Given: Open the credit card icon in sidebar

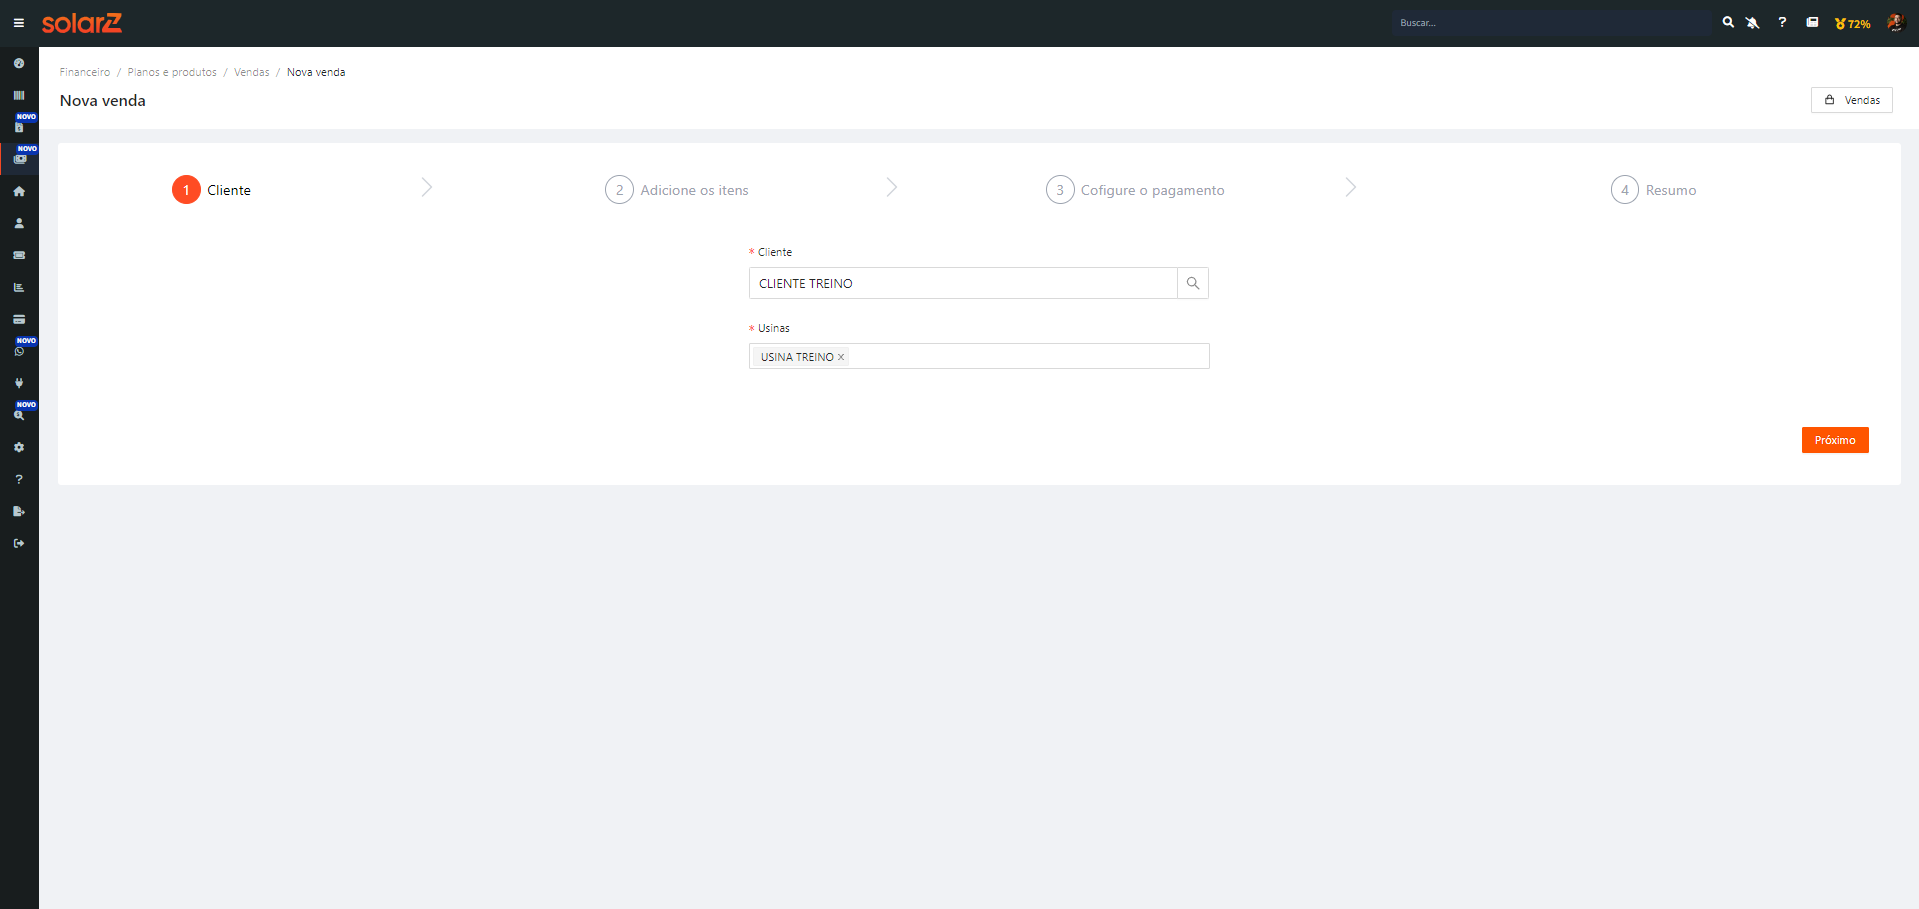Looking at the screenshot, I should [x=19, y=319].
